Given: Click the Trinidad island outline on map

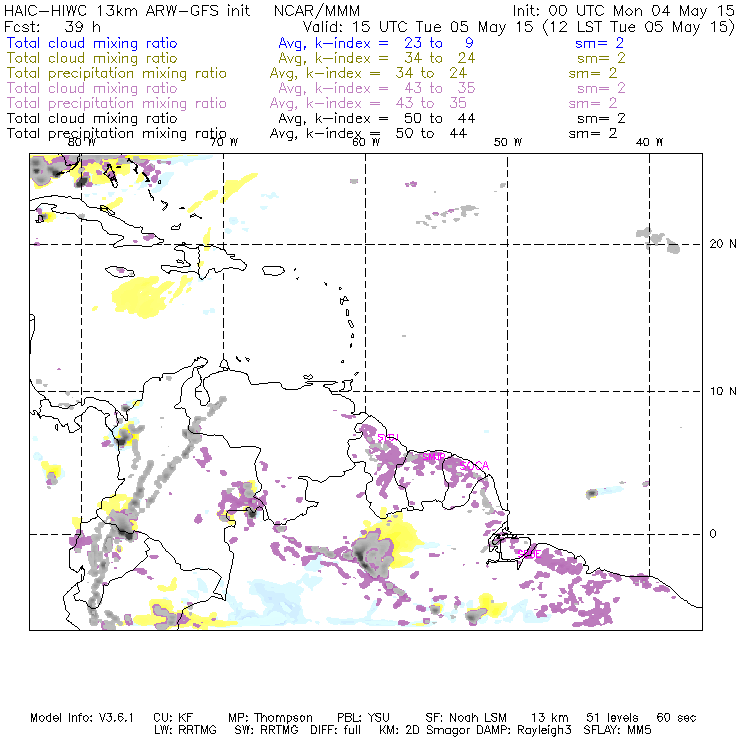Looking at the screenshot, I should (x=345, y=385).
